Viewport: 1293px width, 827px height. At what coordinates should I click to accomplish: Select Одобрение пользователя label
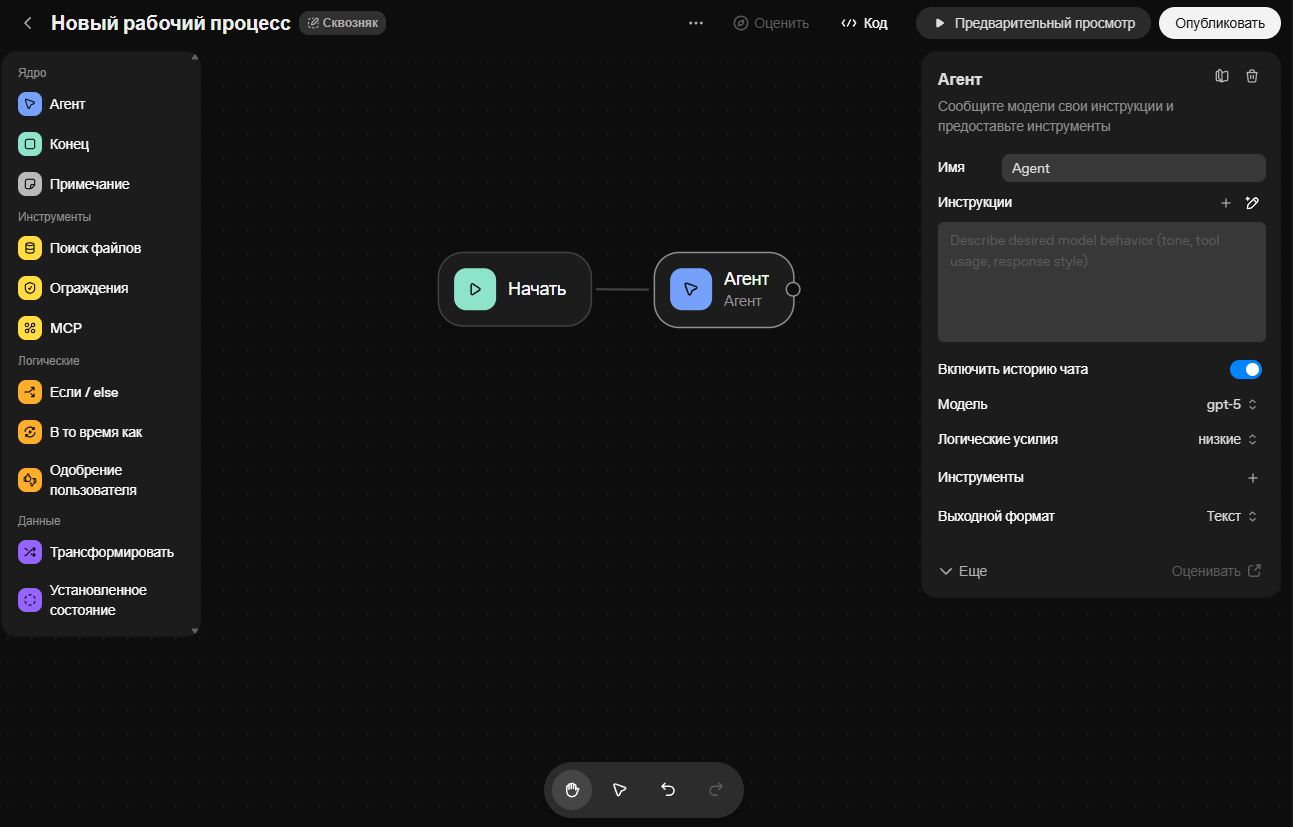pyautogui.click(x=93, y=480)
